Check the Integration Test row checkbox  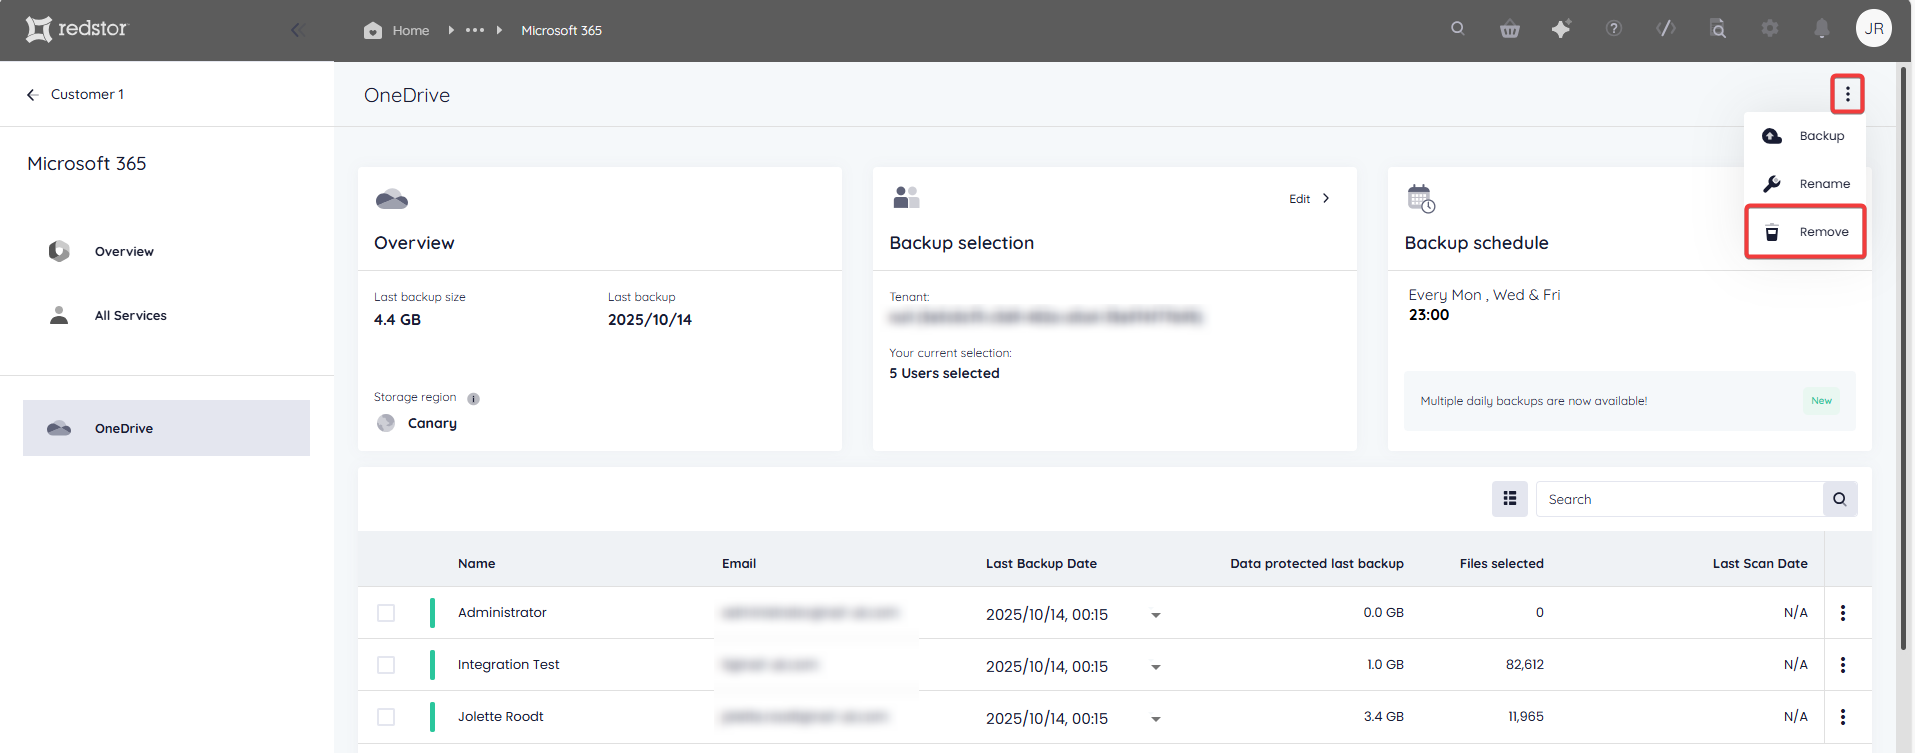coord(386,665)
